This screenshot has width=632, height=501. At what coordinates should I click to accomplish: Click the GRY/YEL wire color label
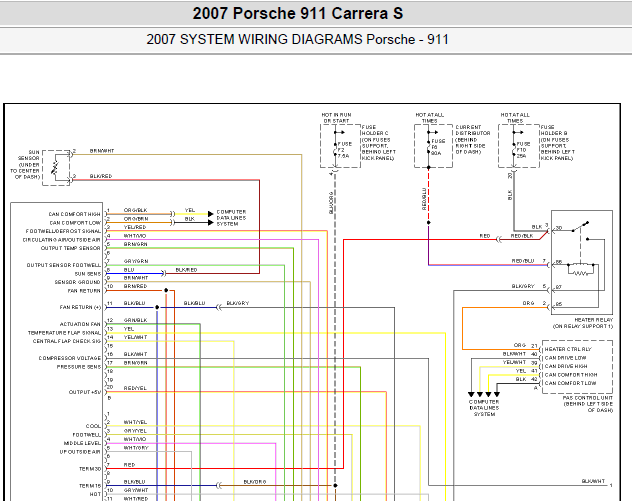pos(135,430)
